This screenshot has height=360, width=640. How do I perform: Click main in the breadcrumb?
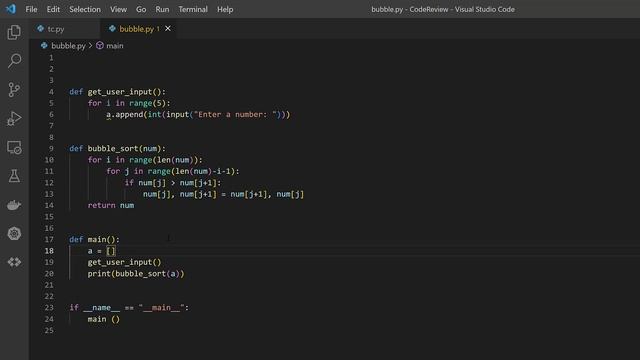pos(115,46)
